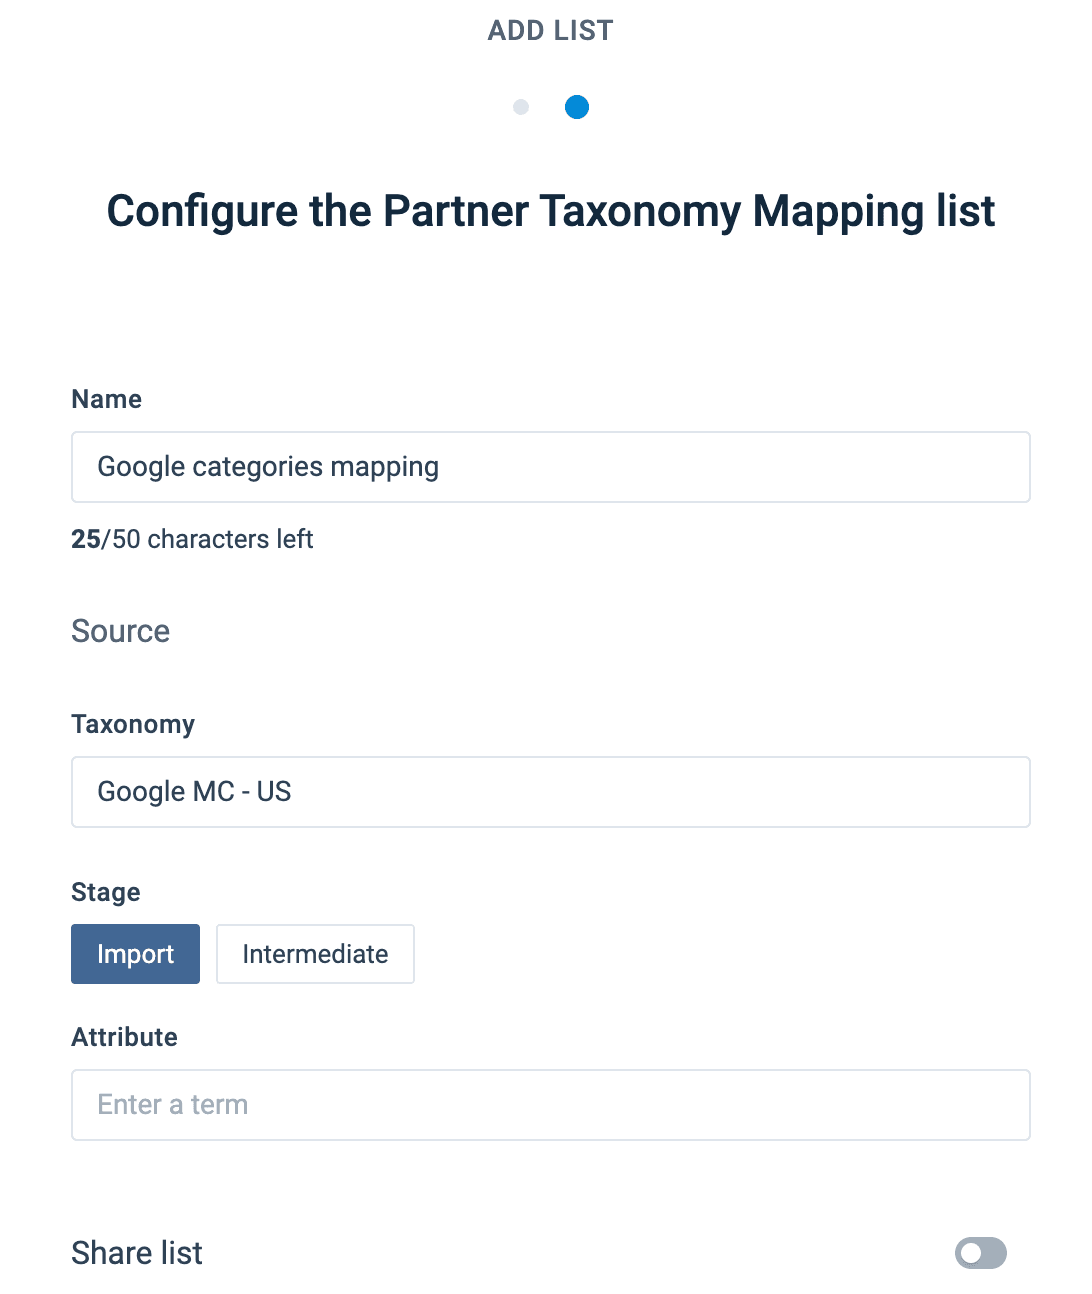Viewport: 1092px width, 1294px height.
Task: Go back to the first step dot
Action: click(521, 107)
